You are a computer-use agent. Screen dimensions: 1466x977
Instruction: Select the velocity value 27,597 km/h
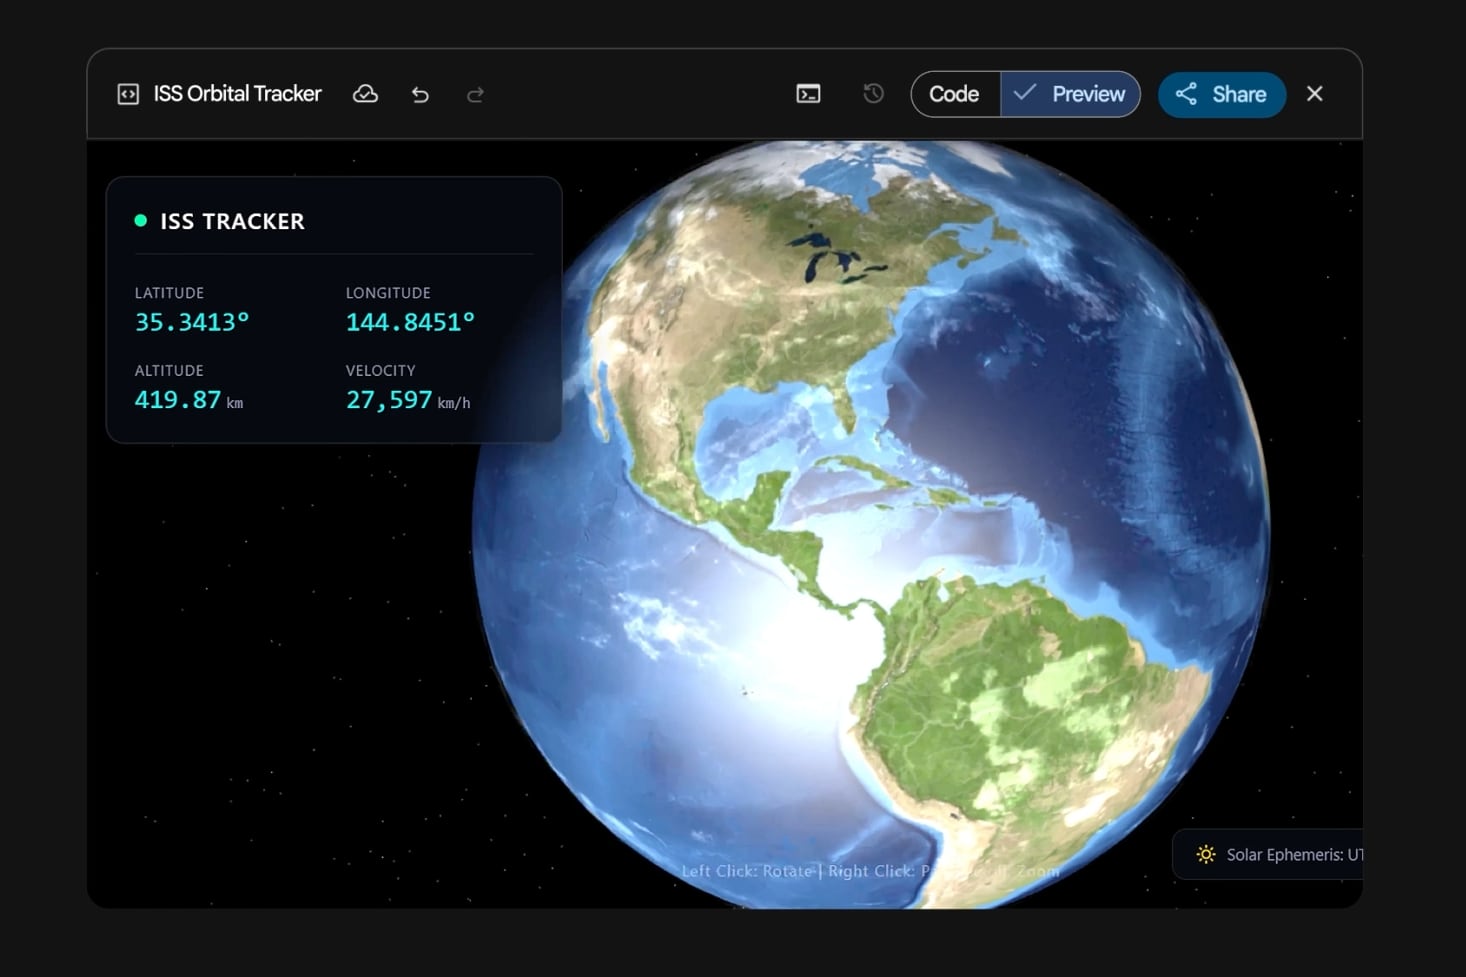408,400
